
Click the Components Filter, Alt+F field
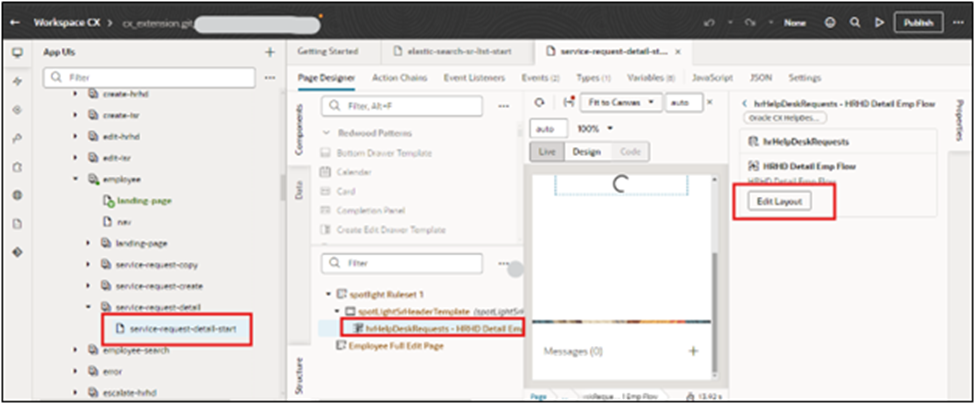[402, 106]
